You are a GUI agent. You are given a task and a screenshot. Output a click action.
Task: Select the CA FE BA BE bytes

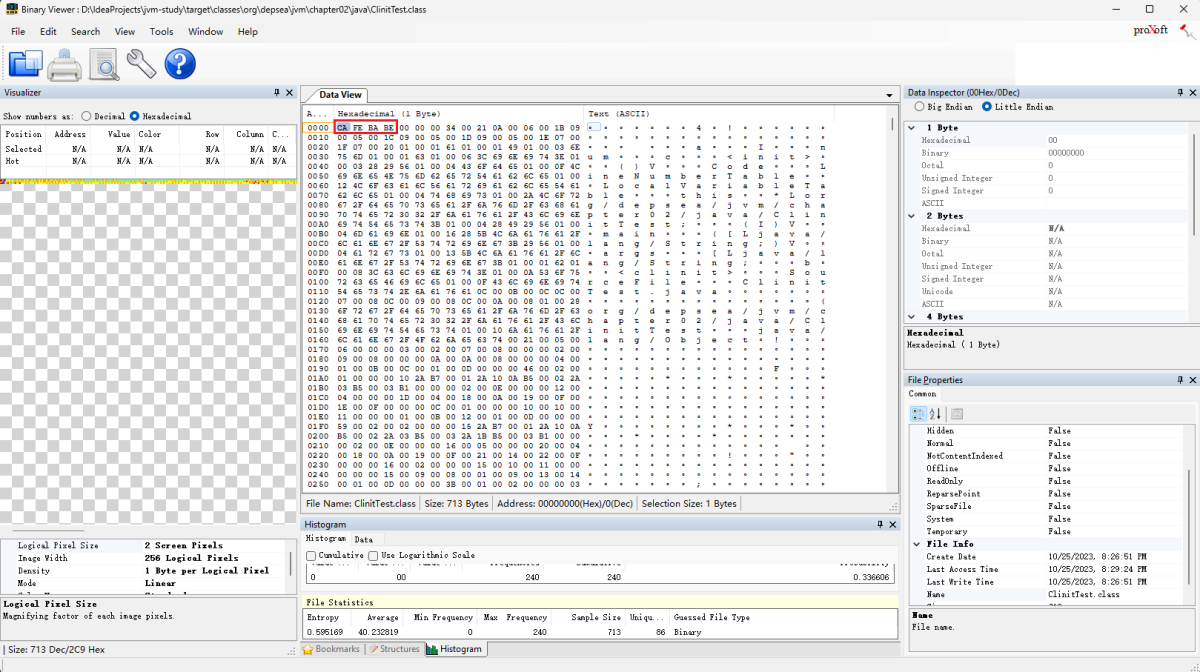[366, 128]
